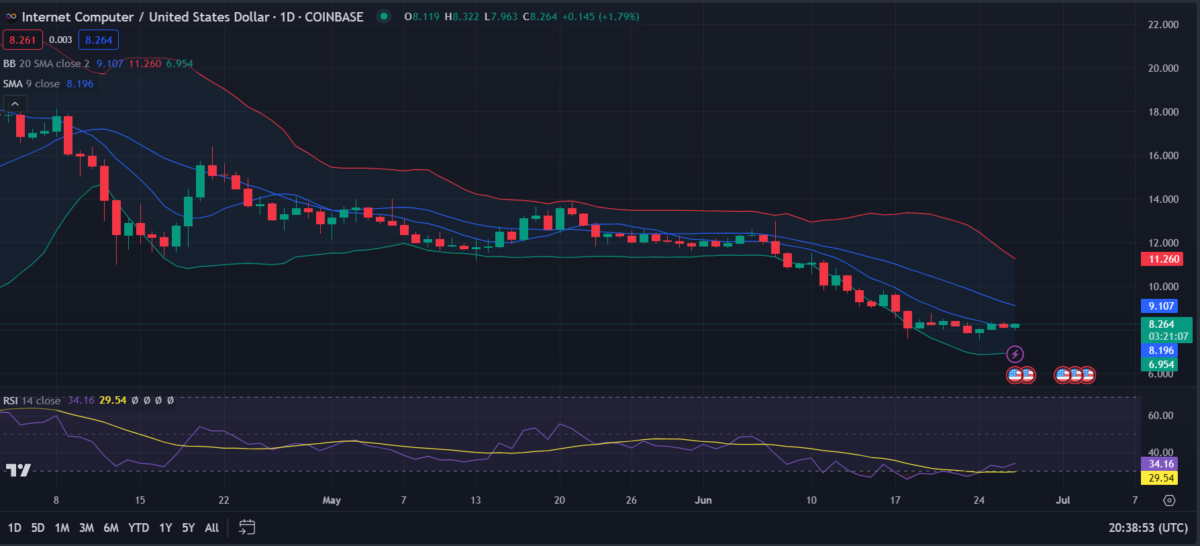1200x546 pixels.
Task: Select the 1D date range button
Action: [15, 527]
